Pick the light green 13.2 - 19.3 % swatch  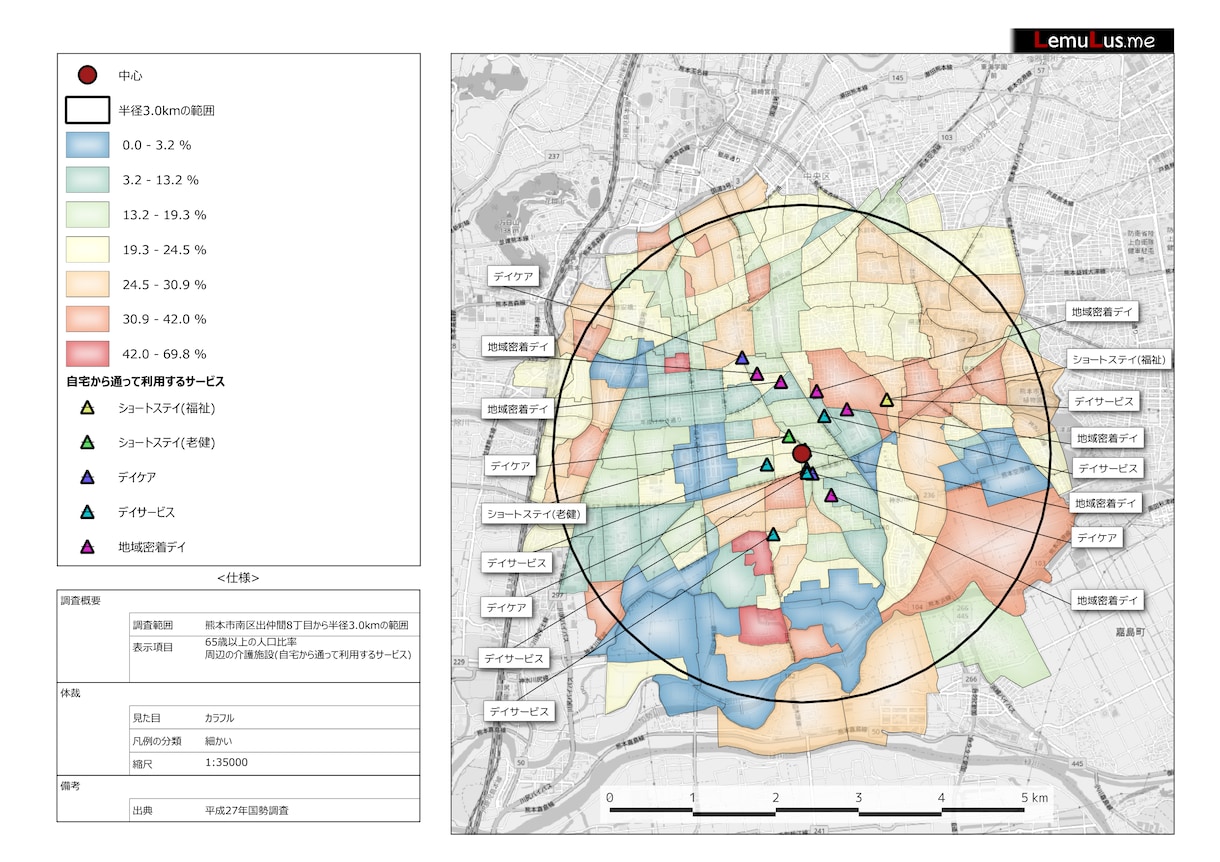click(x=87, y=215)
